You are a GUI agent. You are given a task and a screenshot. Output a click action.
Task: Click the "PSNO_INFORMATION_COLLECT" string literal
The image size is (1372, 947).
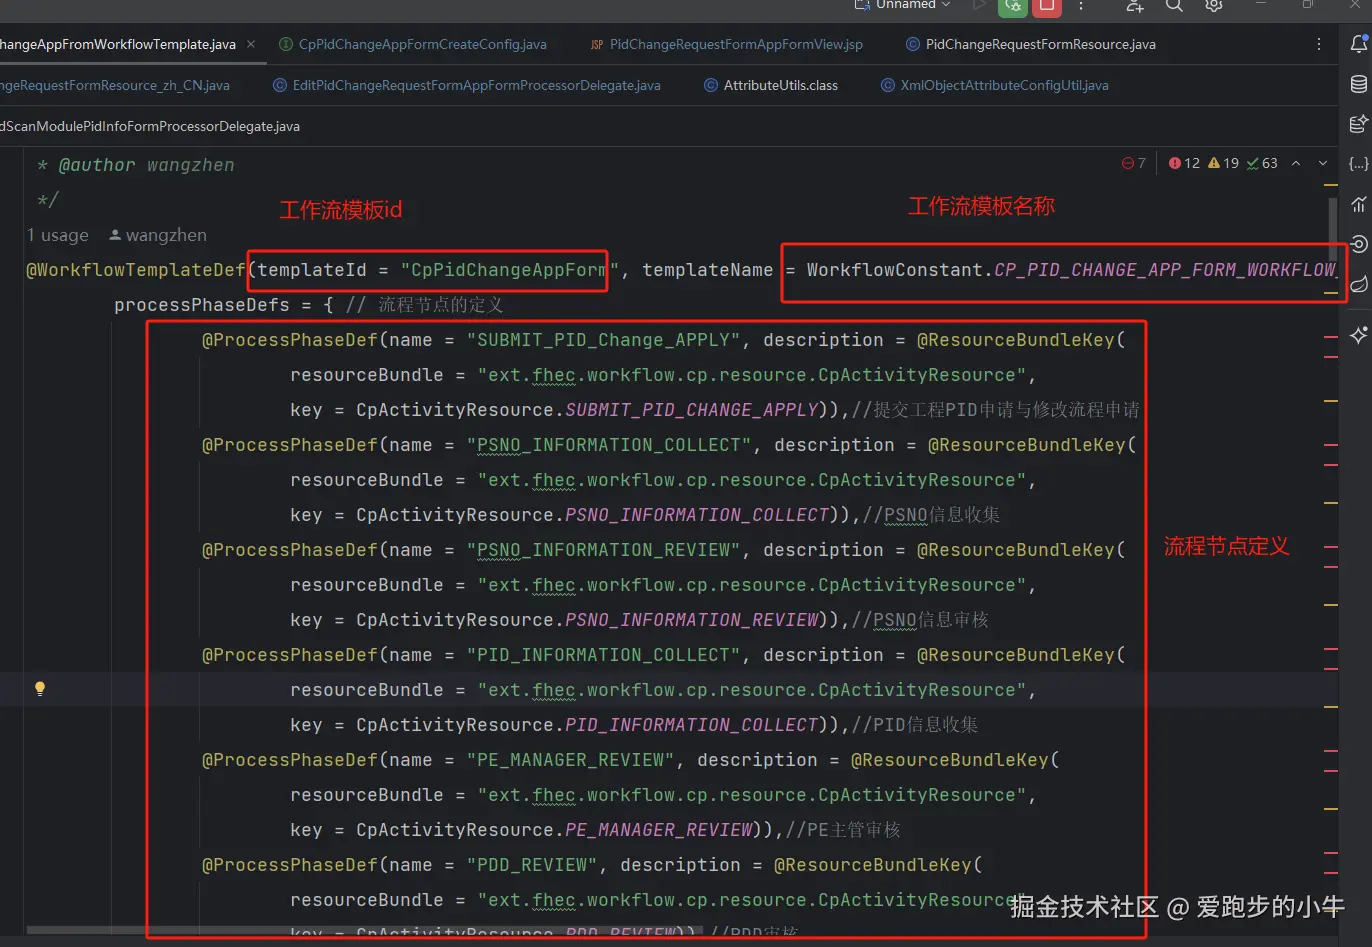tap(609, 445)
